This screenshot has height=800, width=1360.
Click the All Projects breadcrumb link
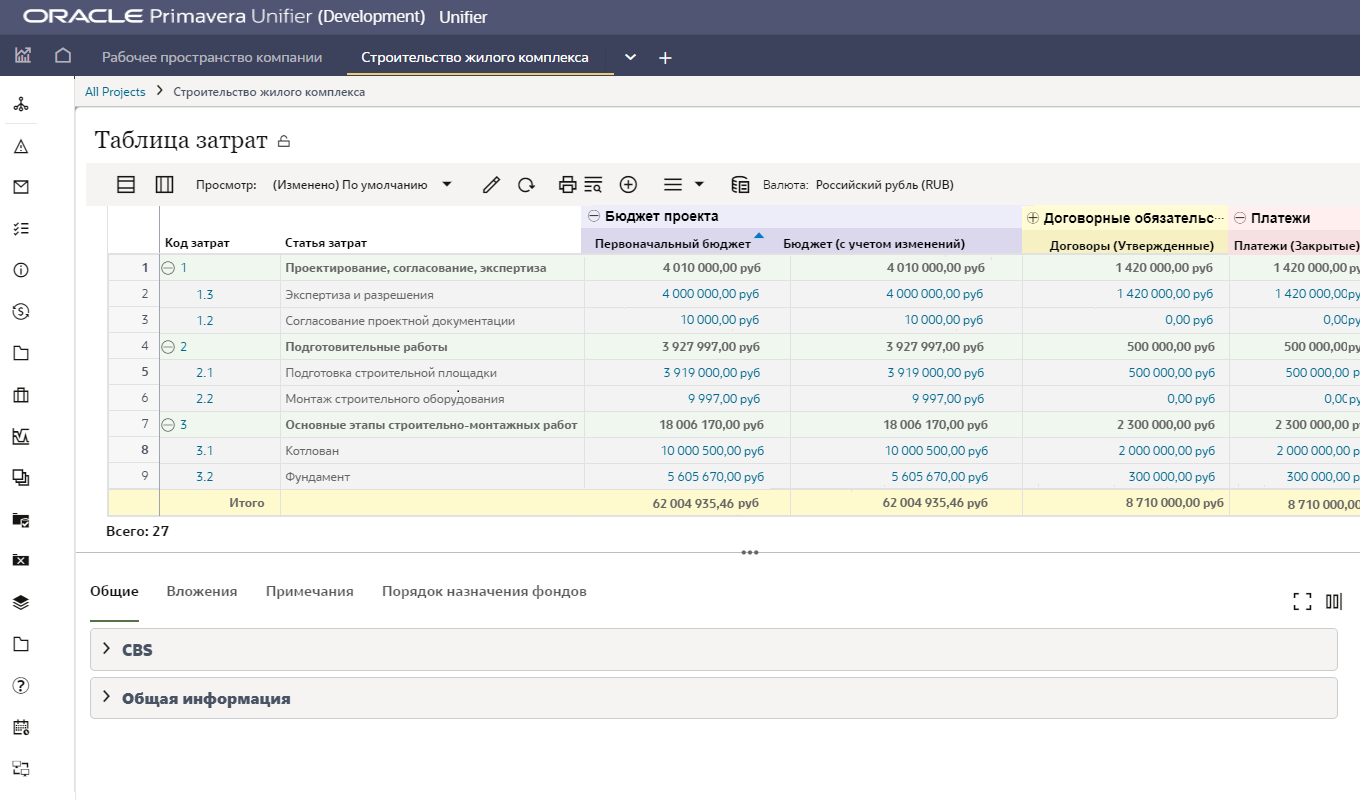[115, 92]
